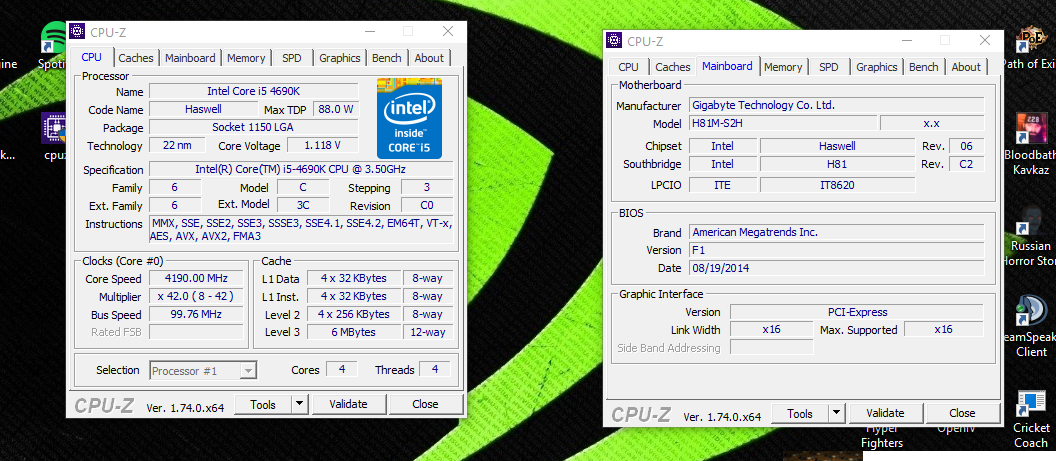1056x461 pixels.
Task: Open About tab in right CPU-Z window
Action: [x=966, y=67]
